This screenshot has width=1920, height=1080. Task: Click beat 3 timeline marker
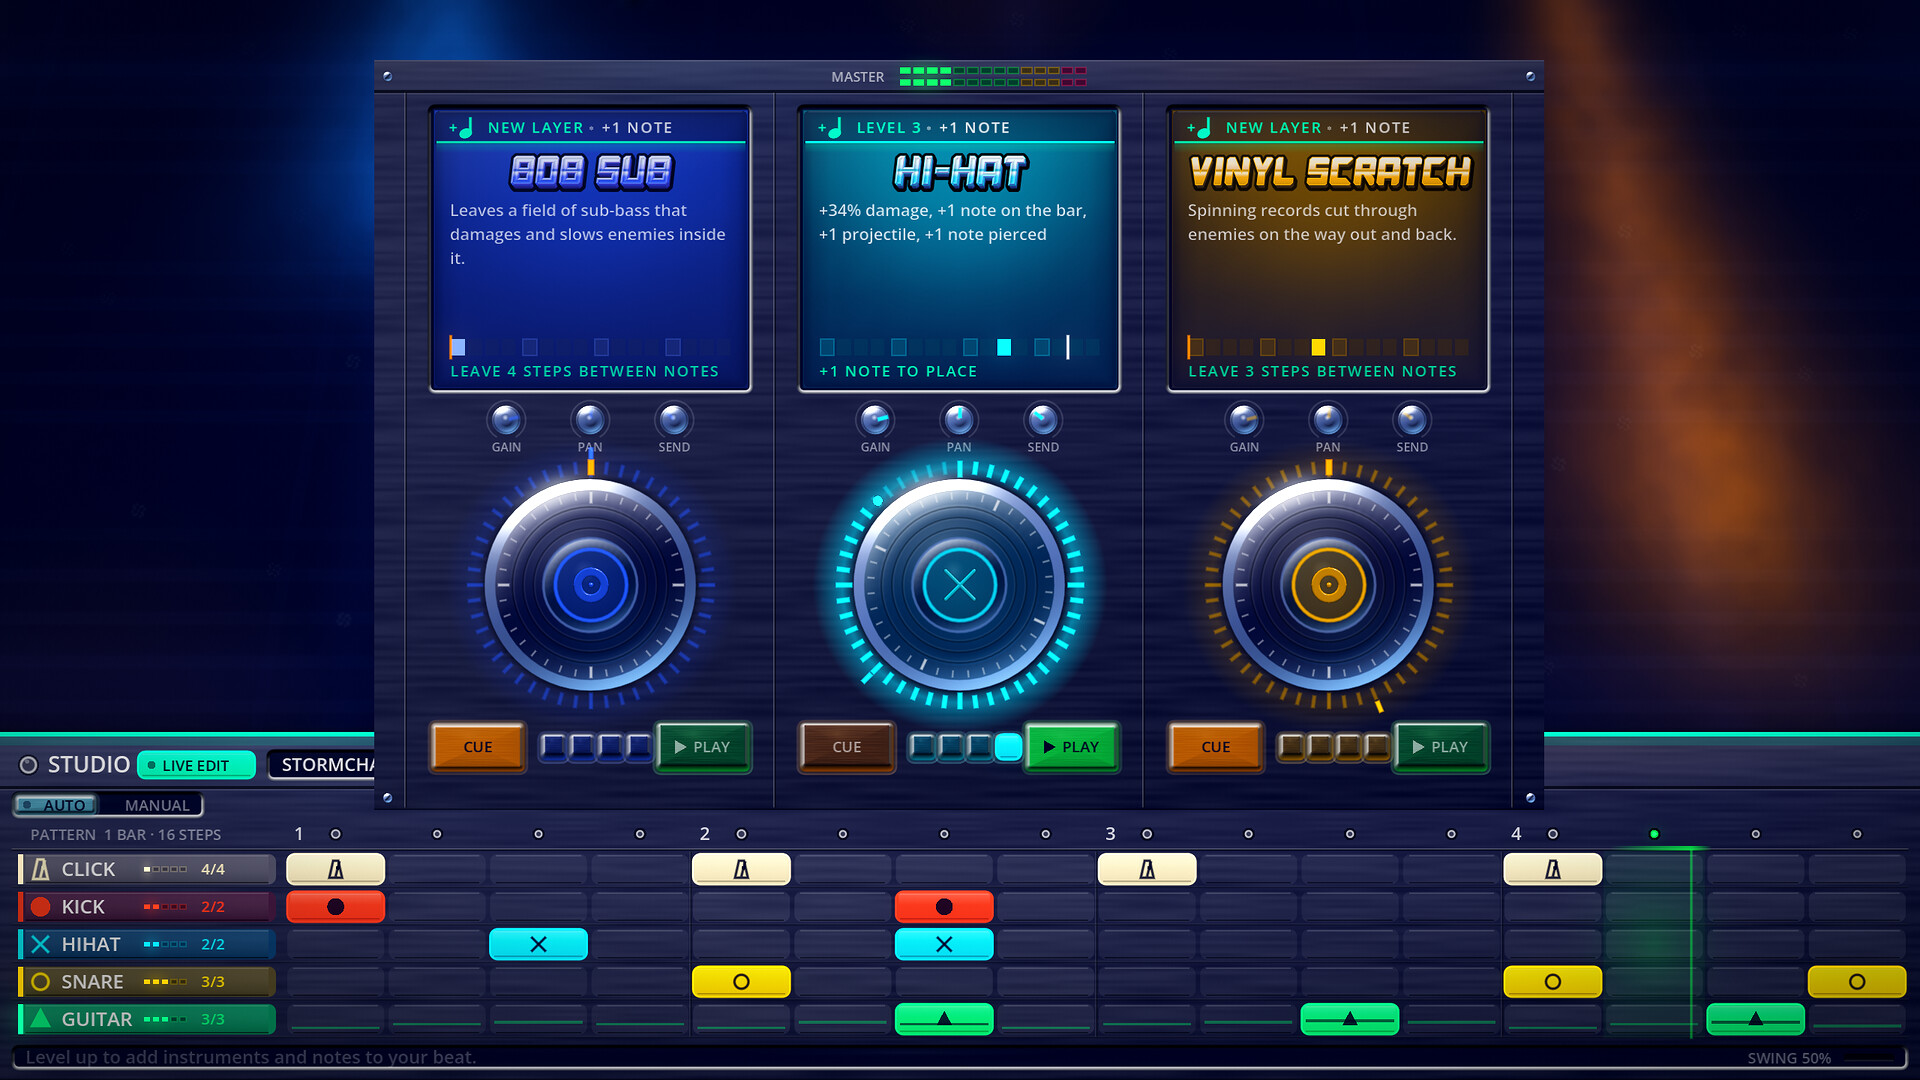click(1147, 834)
